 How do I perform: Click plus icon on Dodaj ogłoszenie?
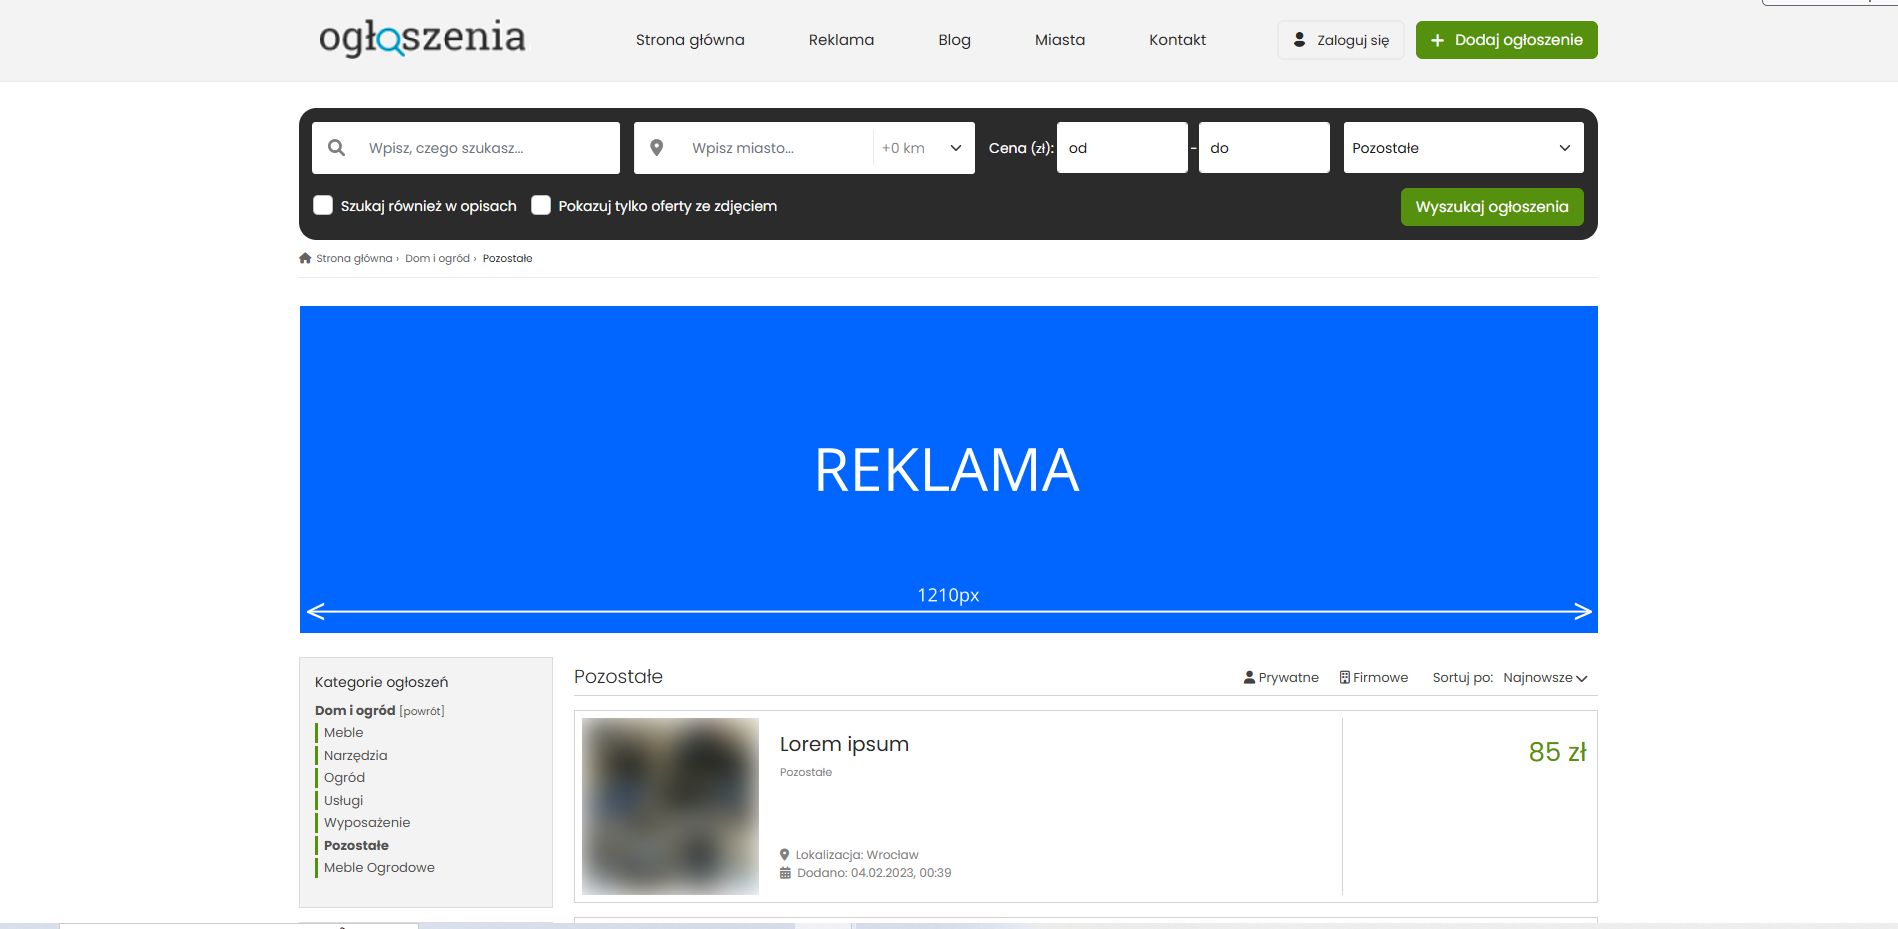pos(1437,40)
